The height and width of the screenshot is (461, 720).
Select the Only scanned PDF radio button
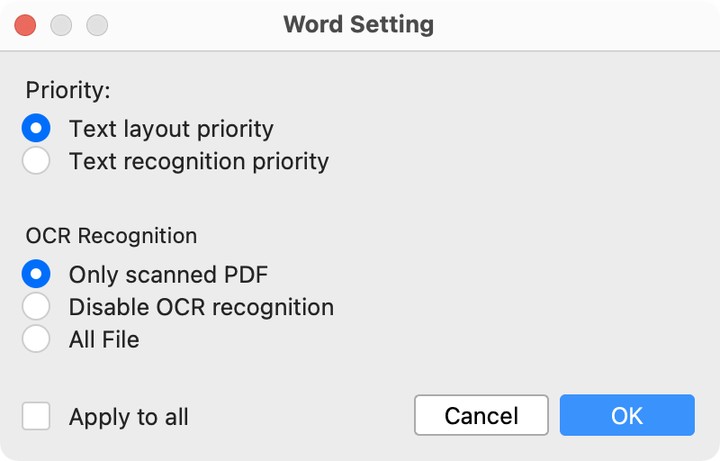coord(36,274)
